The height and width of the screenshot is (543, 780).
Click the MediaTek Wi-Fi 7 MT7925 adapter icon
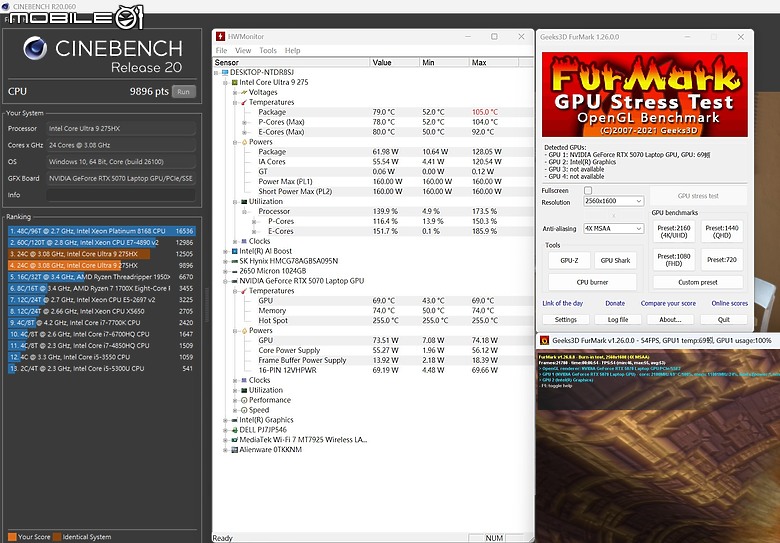(x=234, y=440)
